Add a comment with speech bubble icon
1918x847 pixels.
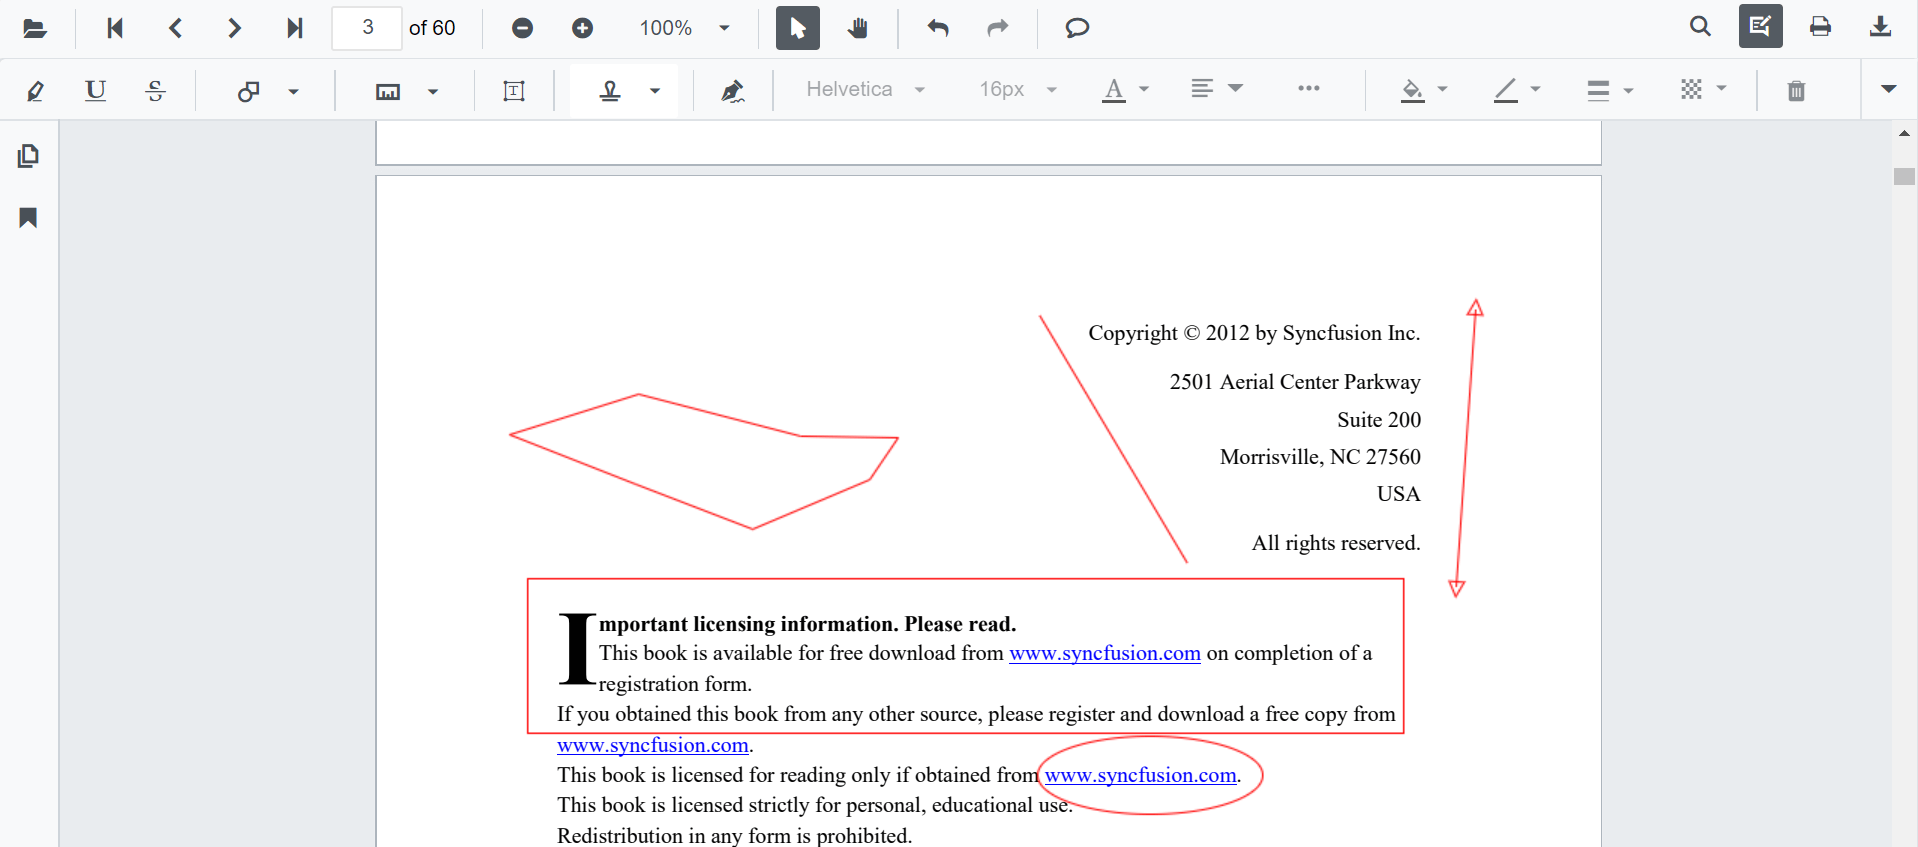[x=1076, y=28]
